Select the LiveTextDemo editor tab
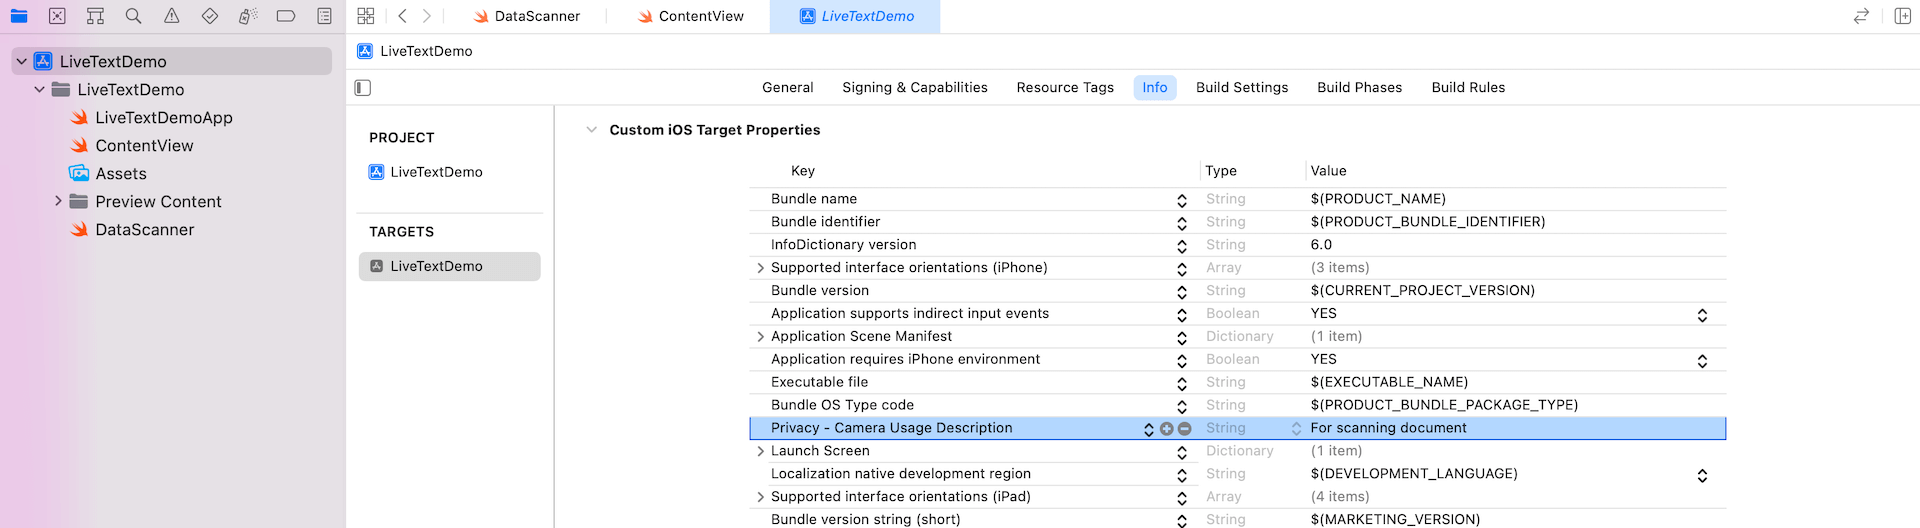 (x=855, y=16)
